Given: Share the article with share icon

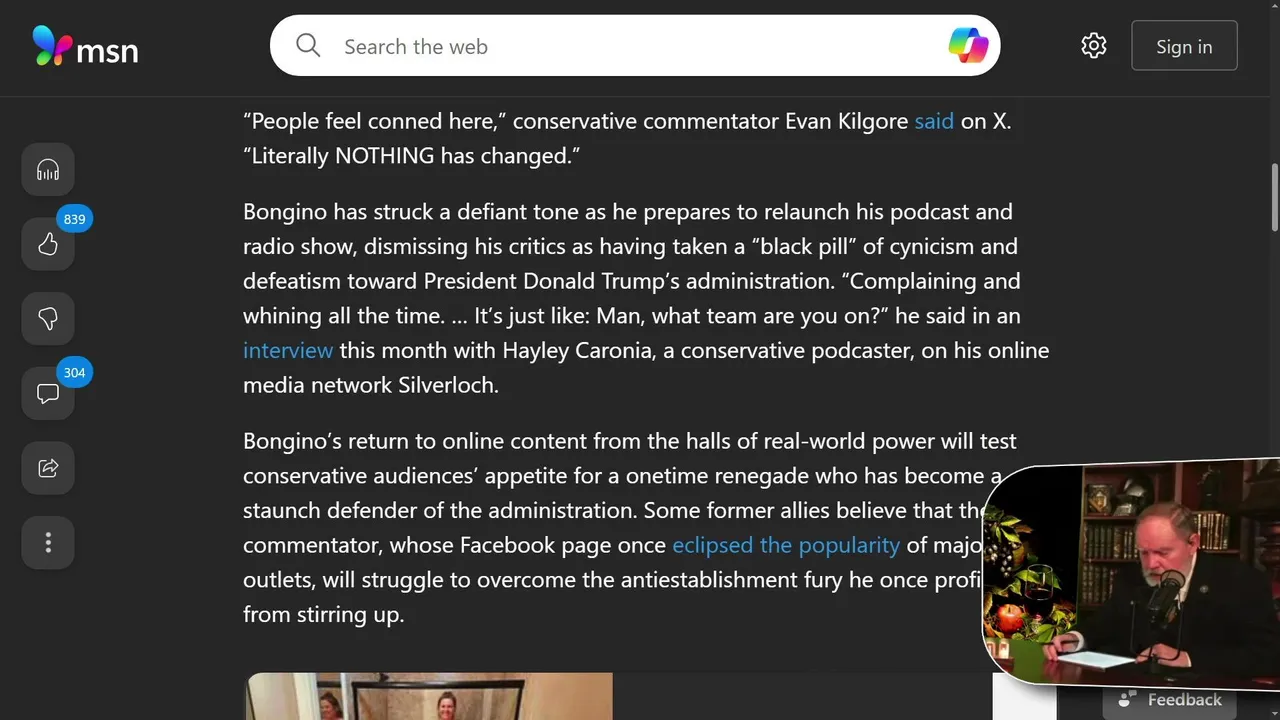Looking at the screenshot, I should coord(48,468).
